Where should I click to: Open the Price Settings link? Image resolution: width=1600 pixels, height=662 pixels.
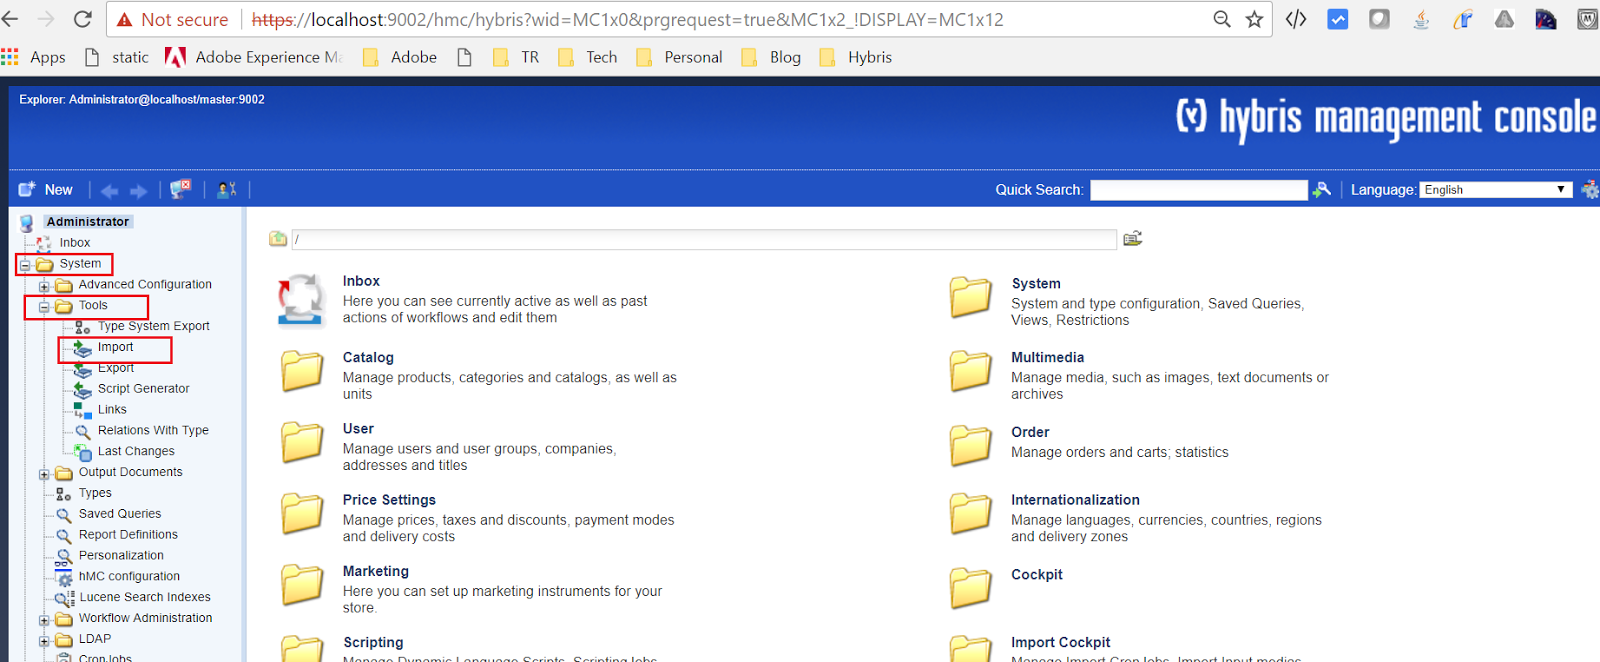point(389,500)
